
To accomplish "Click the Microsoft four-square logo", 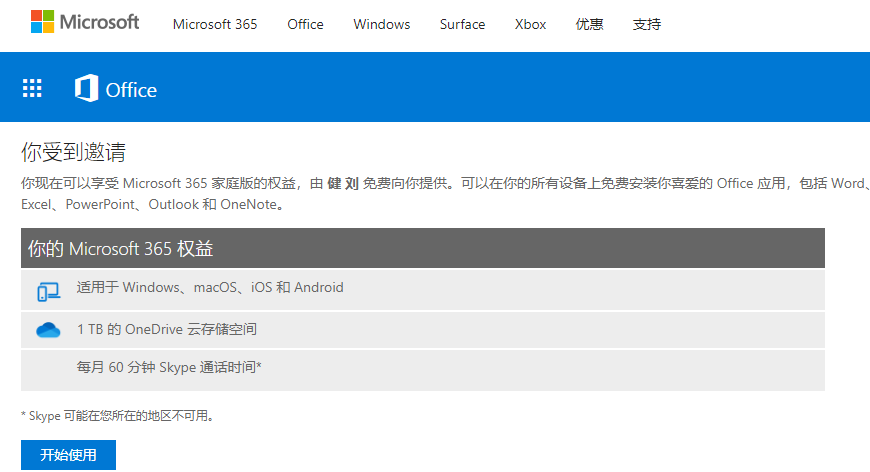I will pyautogui.click(x=43, y=23).
